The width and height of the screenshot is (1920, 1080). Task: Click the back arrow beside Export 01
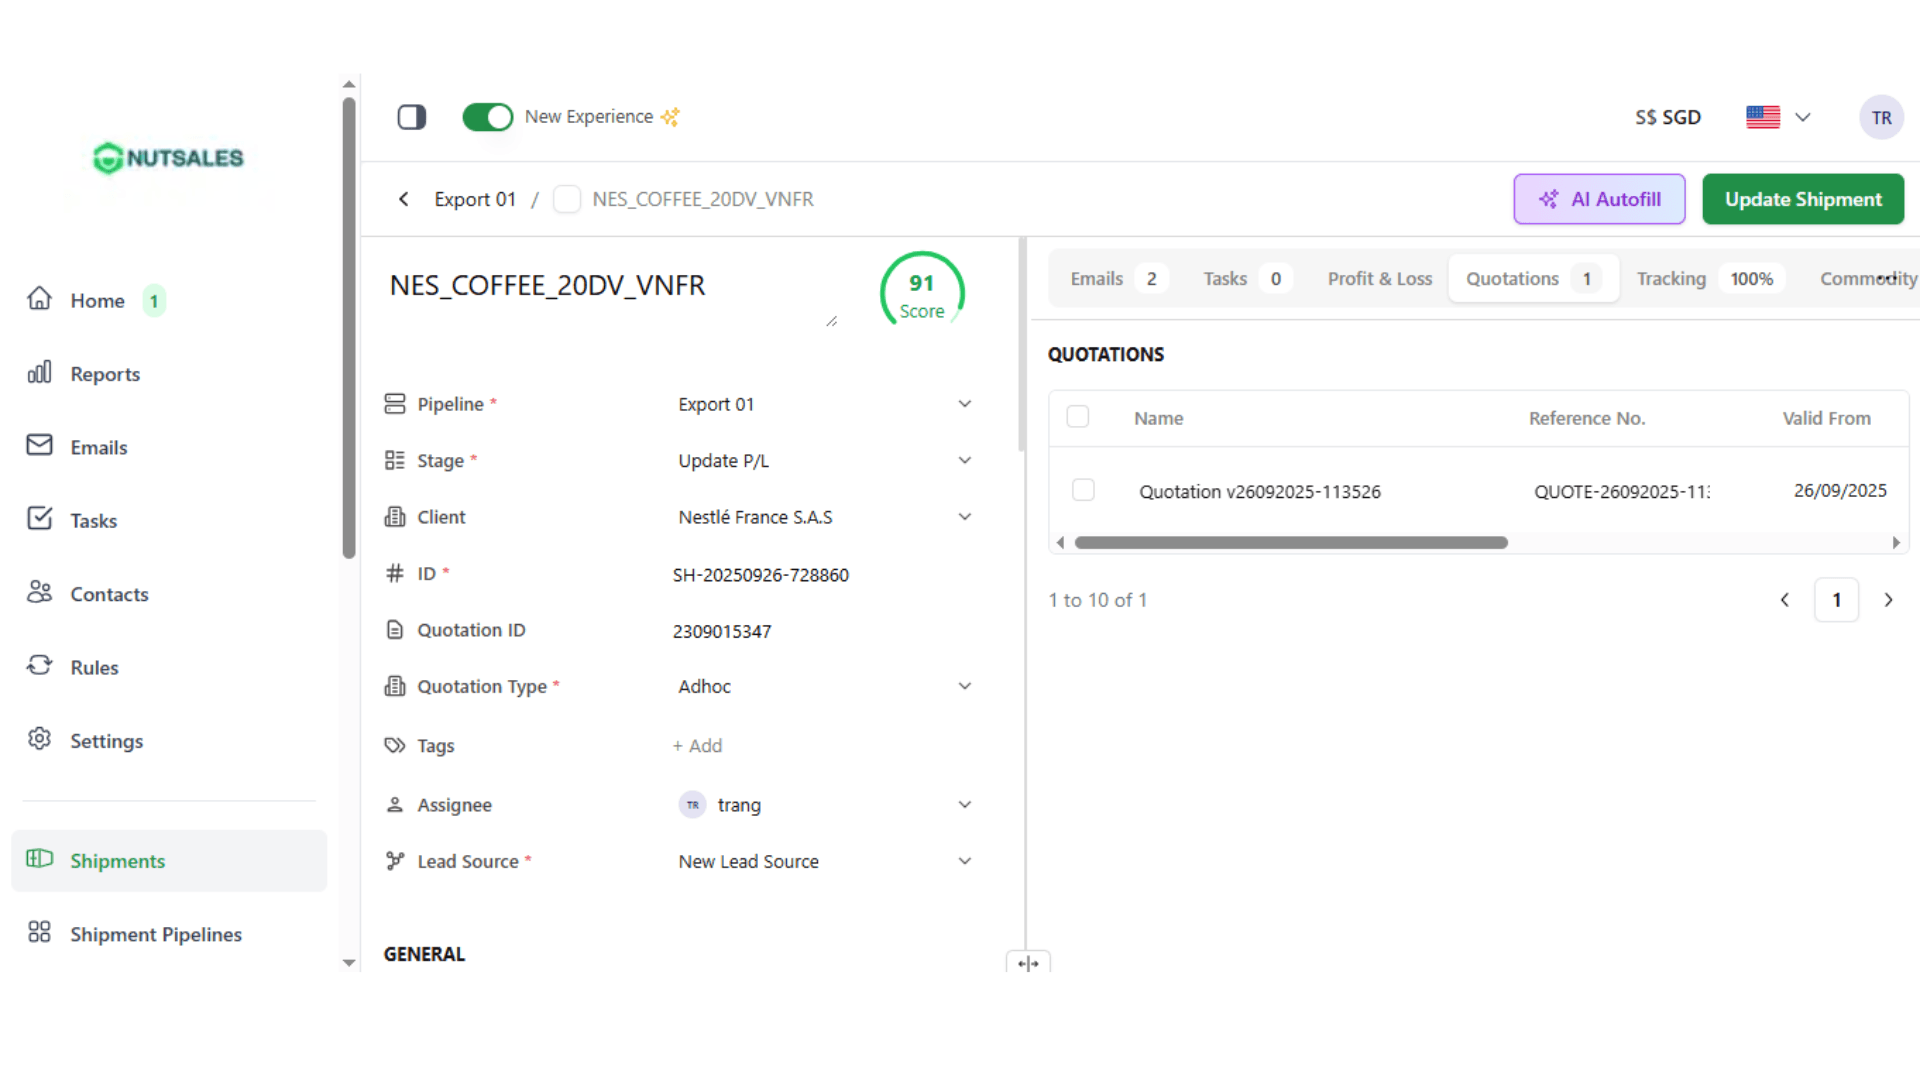(404, 199)
